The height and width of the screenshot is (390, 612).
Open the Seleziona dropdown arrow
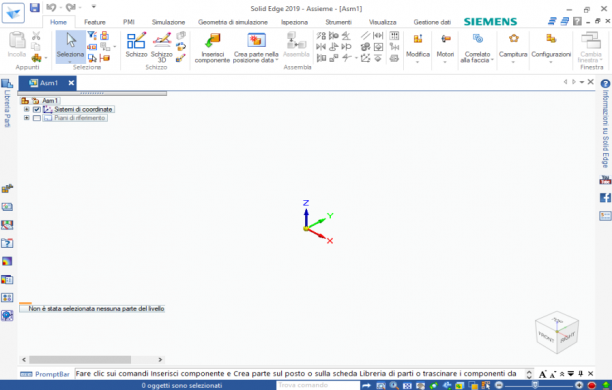pos(70,62)
